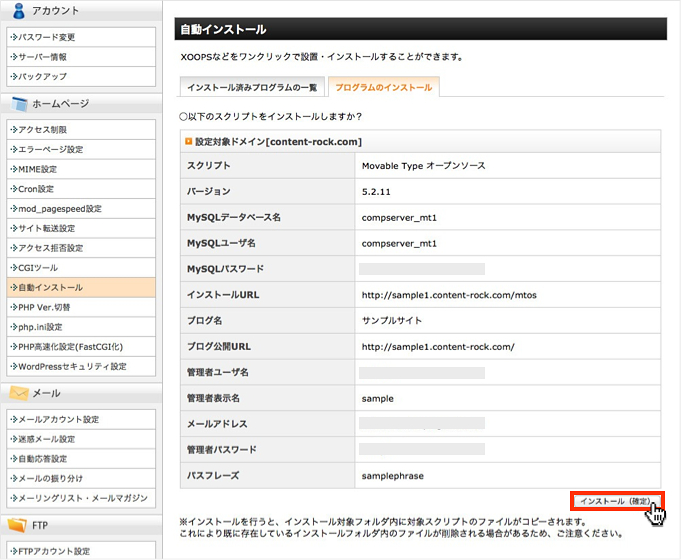The width and height of the screenshot is (681, 560).
Task: Click the メール envelope icon
Action: click(19, 393)
